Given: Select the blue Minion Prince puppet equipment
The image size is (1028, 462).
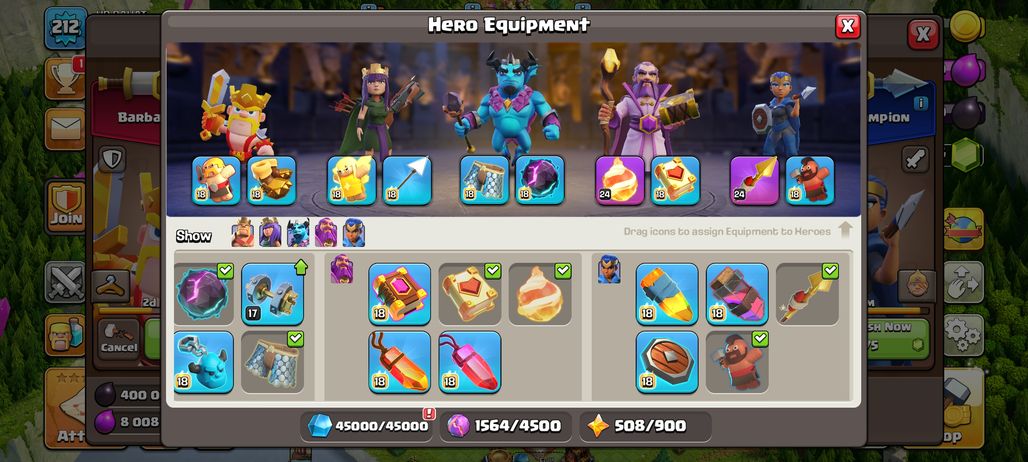Looking at the screenshot, I should click(x=204, y=362).
